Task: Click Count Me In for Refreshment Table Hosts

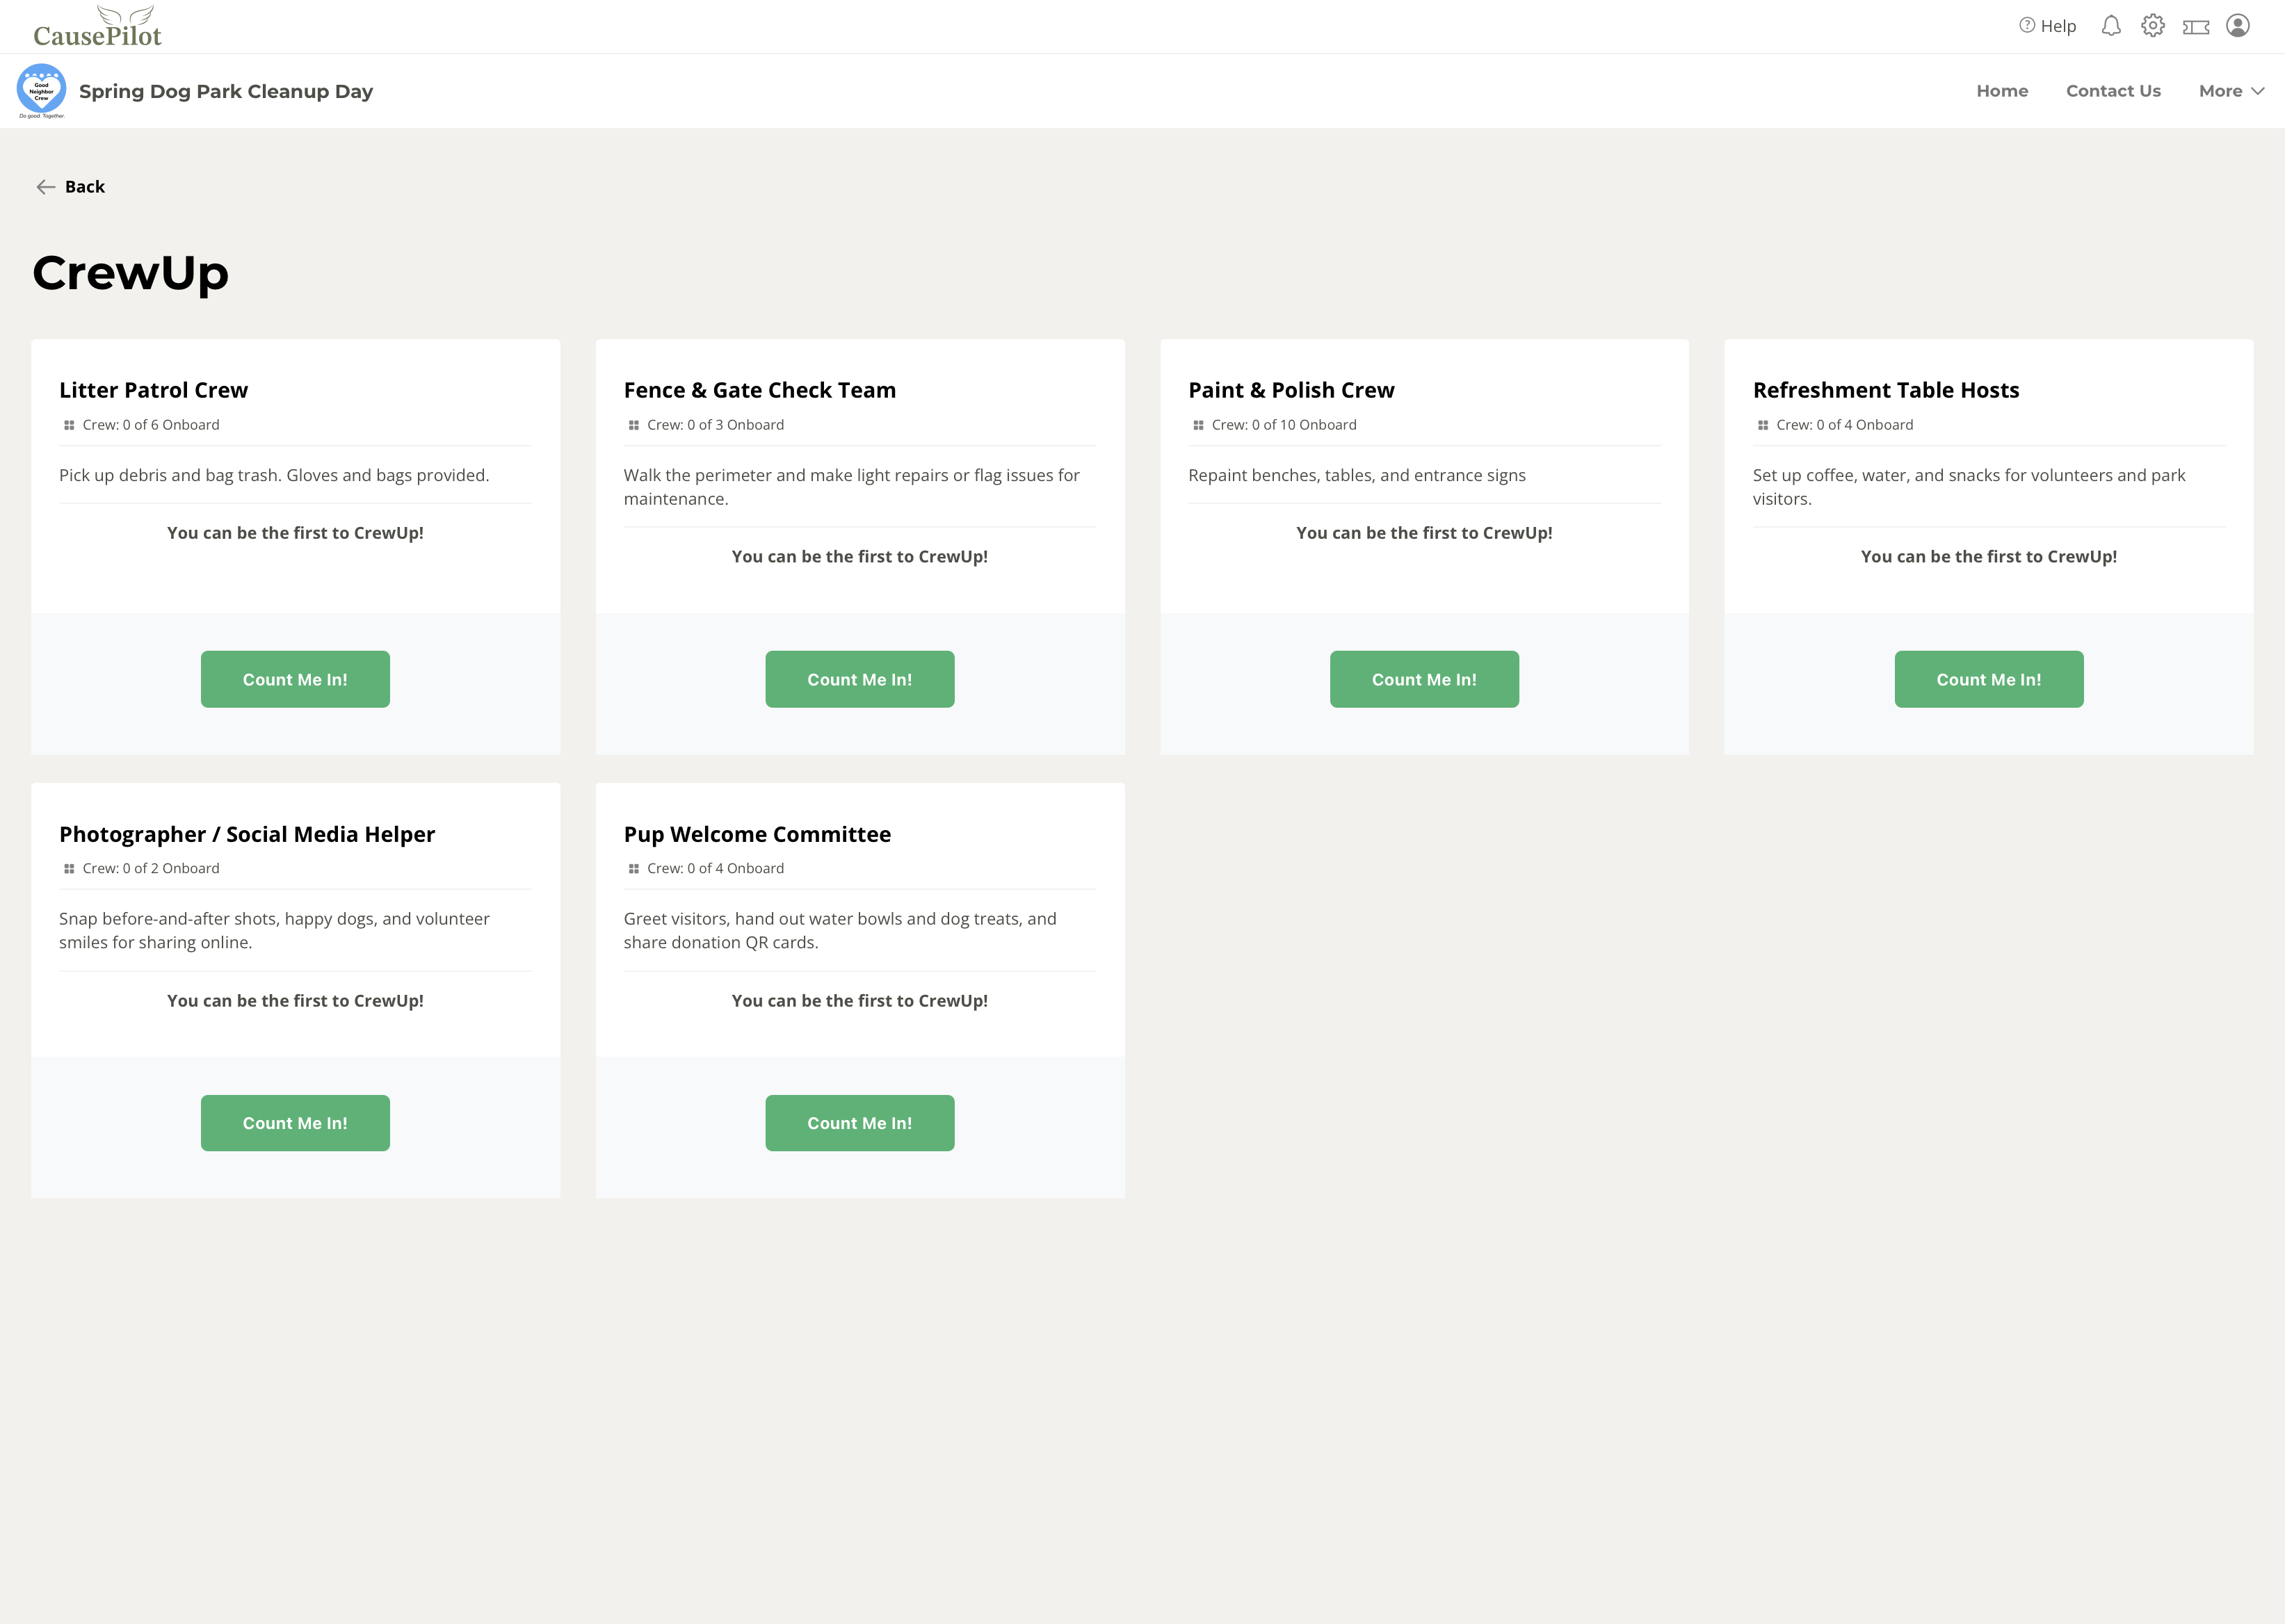Action: pyautogui.click(x=1988, y=679)
